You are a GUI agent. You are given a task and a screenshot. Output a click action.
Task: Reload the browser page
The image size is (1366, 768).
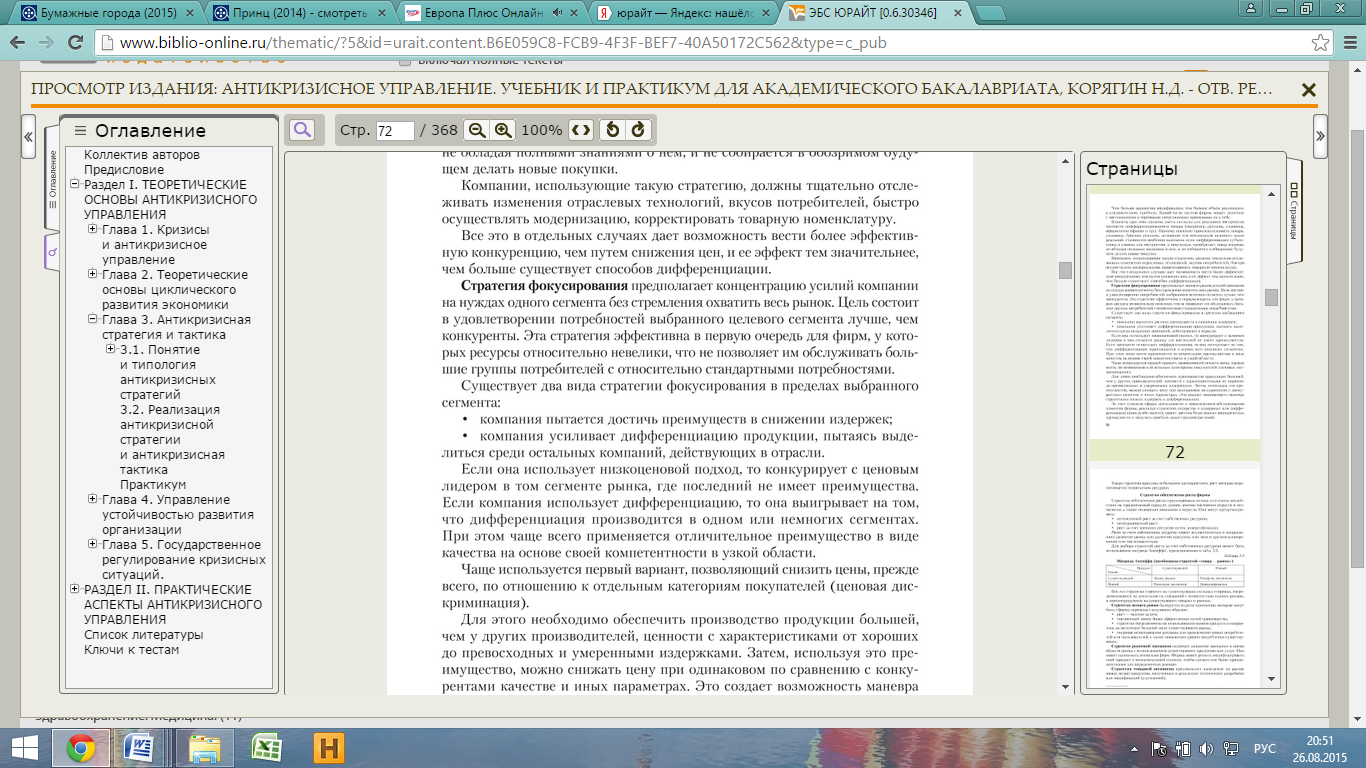pos(77,44)
